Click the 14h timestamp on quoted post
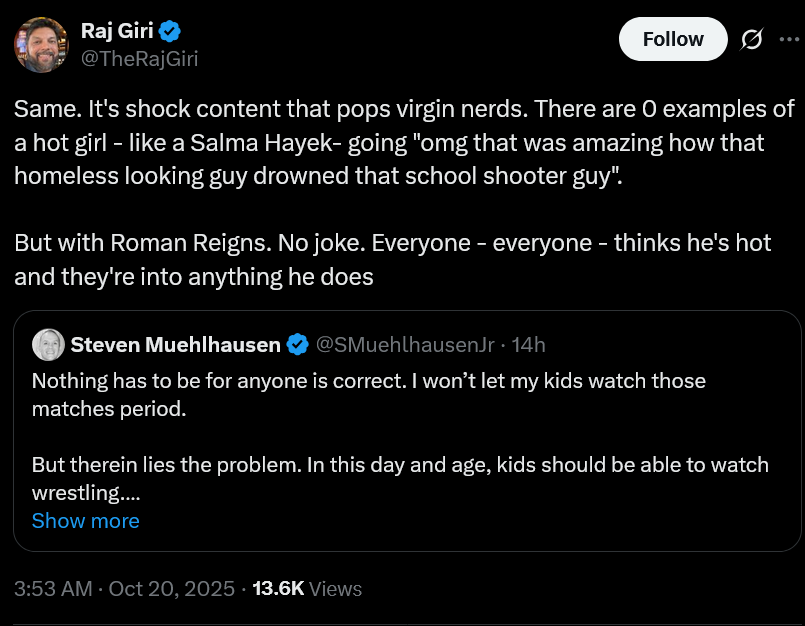The width and height of the screenshot is (805, 626). point(529,345)
